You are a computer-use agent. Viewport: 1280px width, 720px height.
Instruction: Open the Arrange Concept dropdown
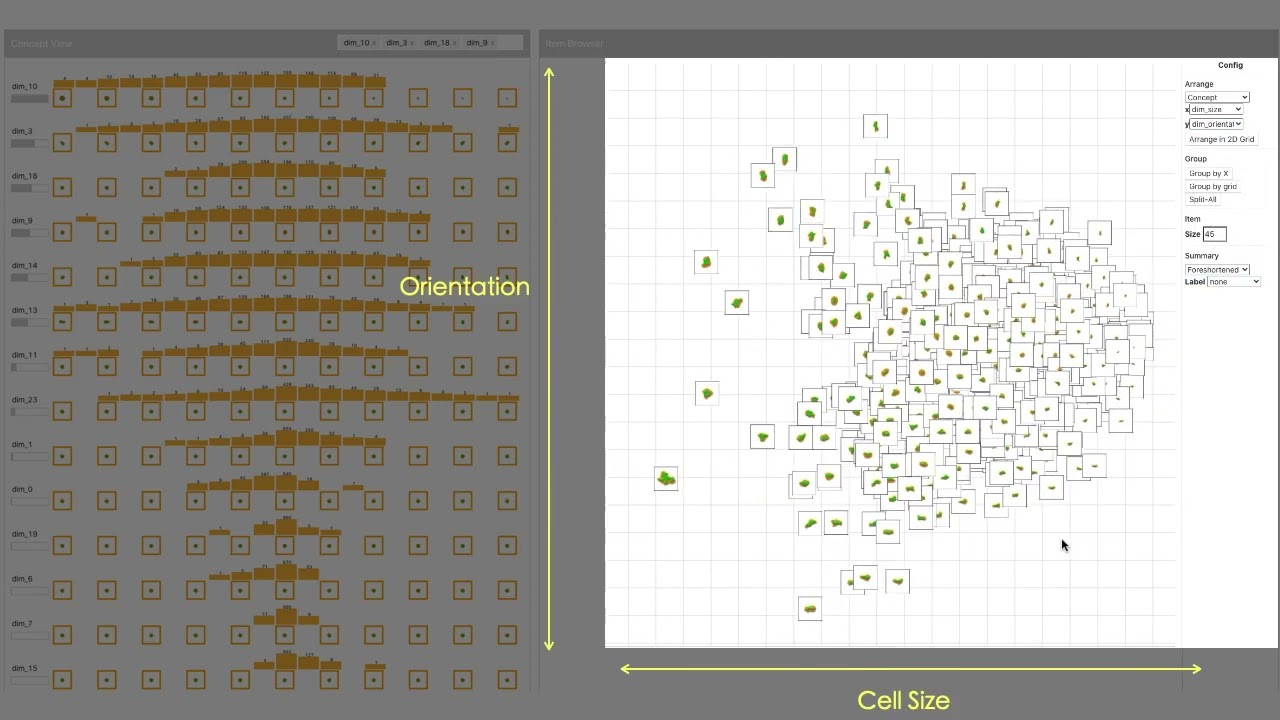[x=1217, y=97]
